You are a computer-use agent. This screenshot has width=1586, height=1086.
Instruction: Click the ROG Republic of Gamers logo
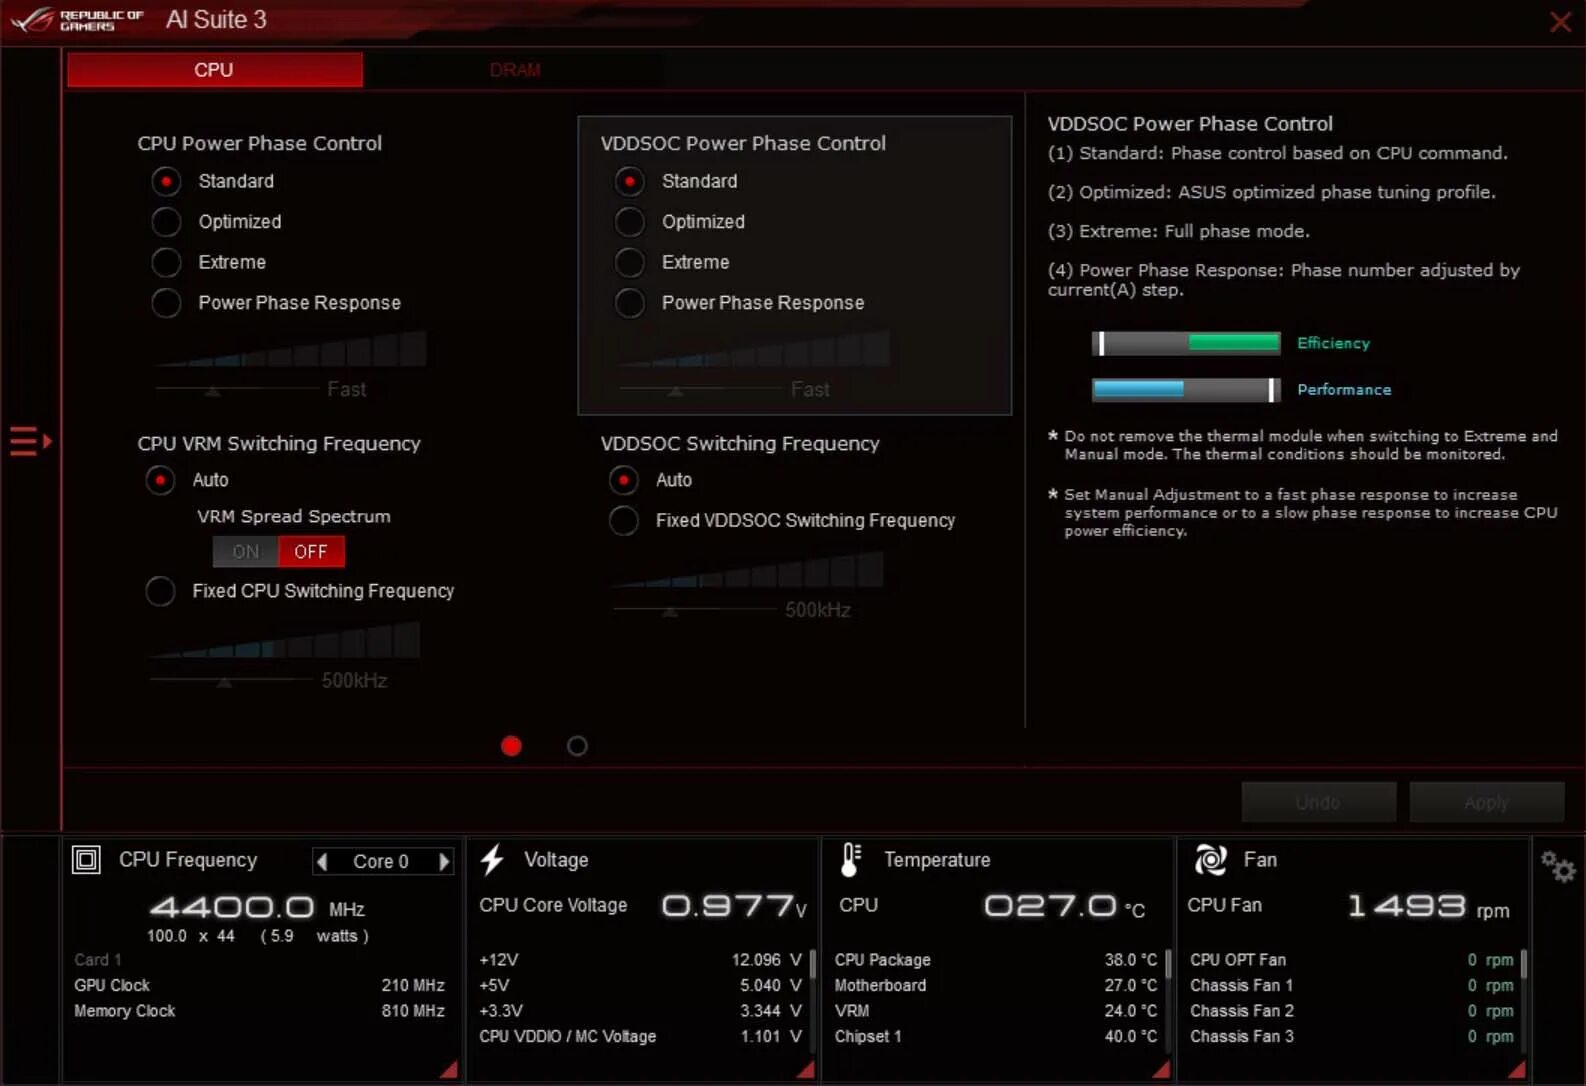pyautogui.click(x=78, y=20)
